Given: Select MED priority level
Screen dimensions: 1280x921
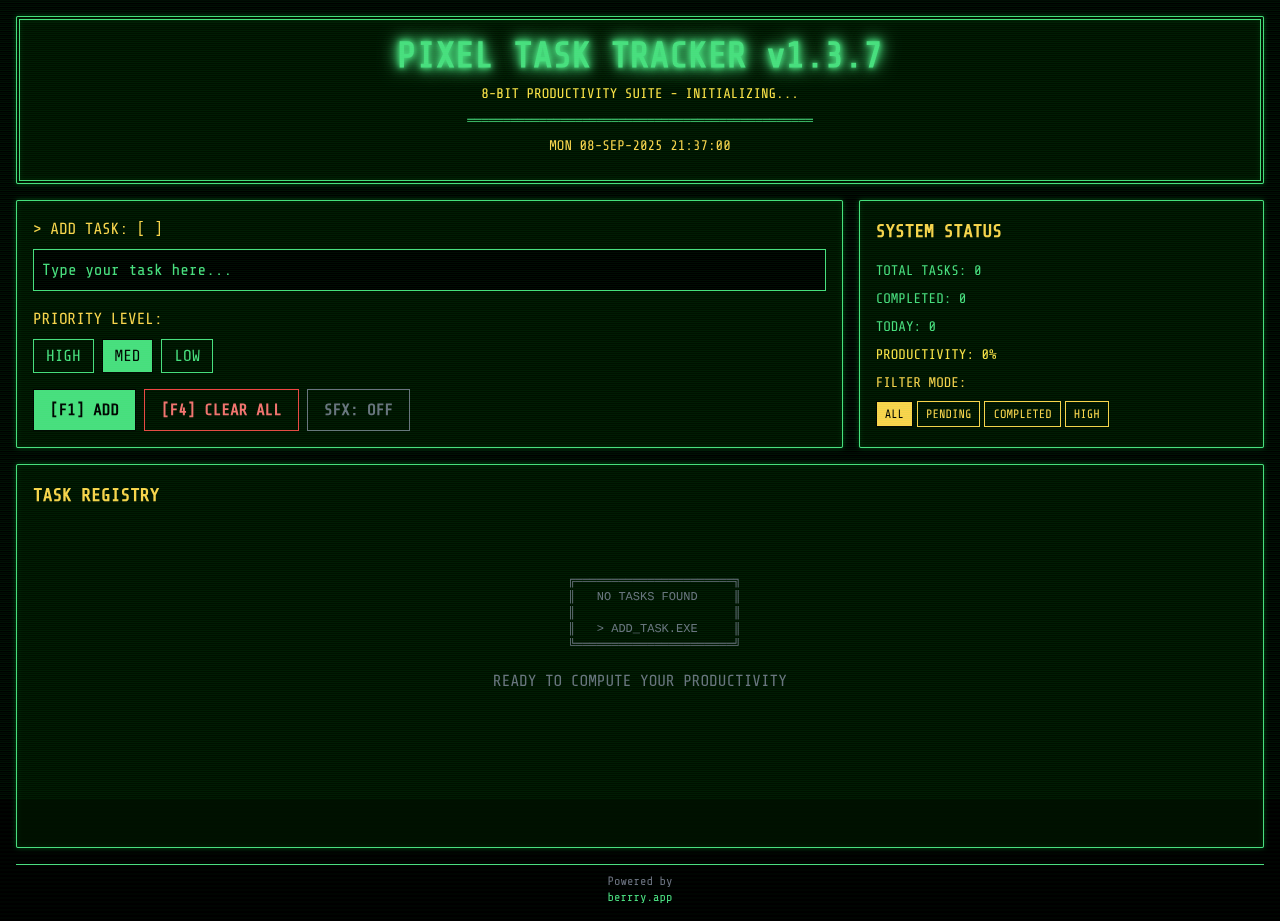Looking at the screenshot, I should pyautogui.click(x=127, y=355).
